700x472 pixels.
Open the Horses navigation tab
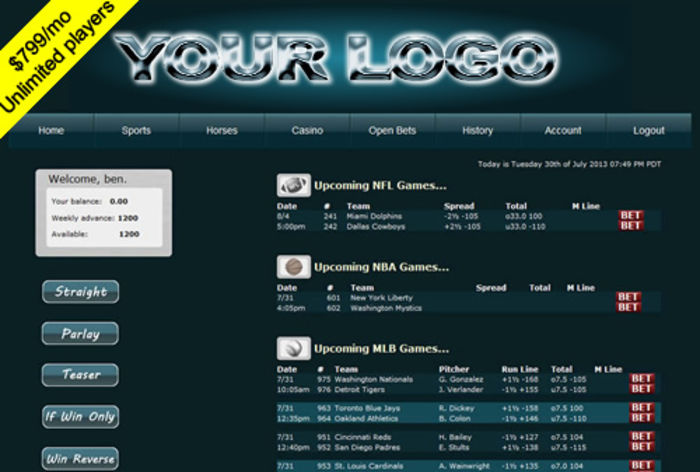tap(221, 131)
